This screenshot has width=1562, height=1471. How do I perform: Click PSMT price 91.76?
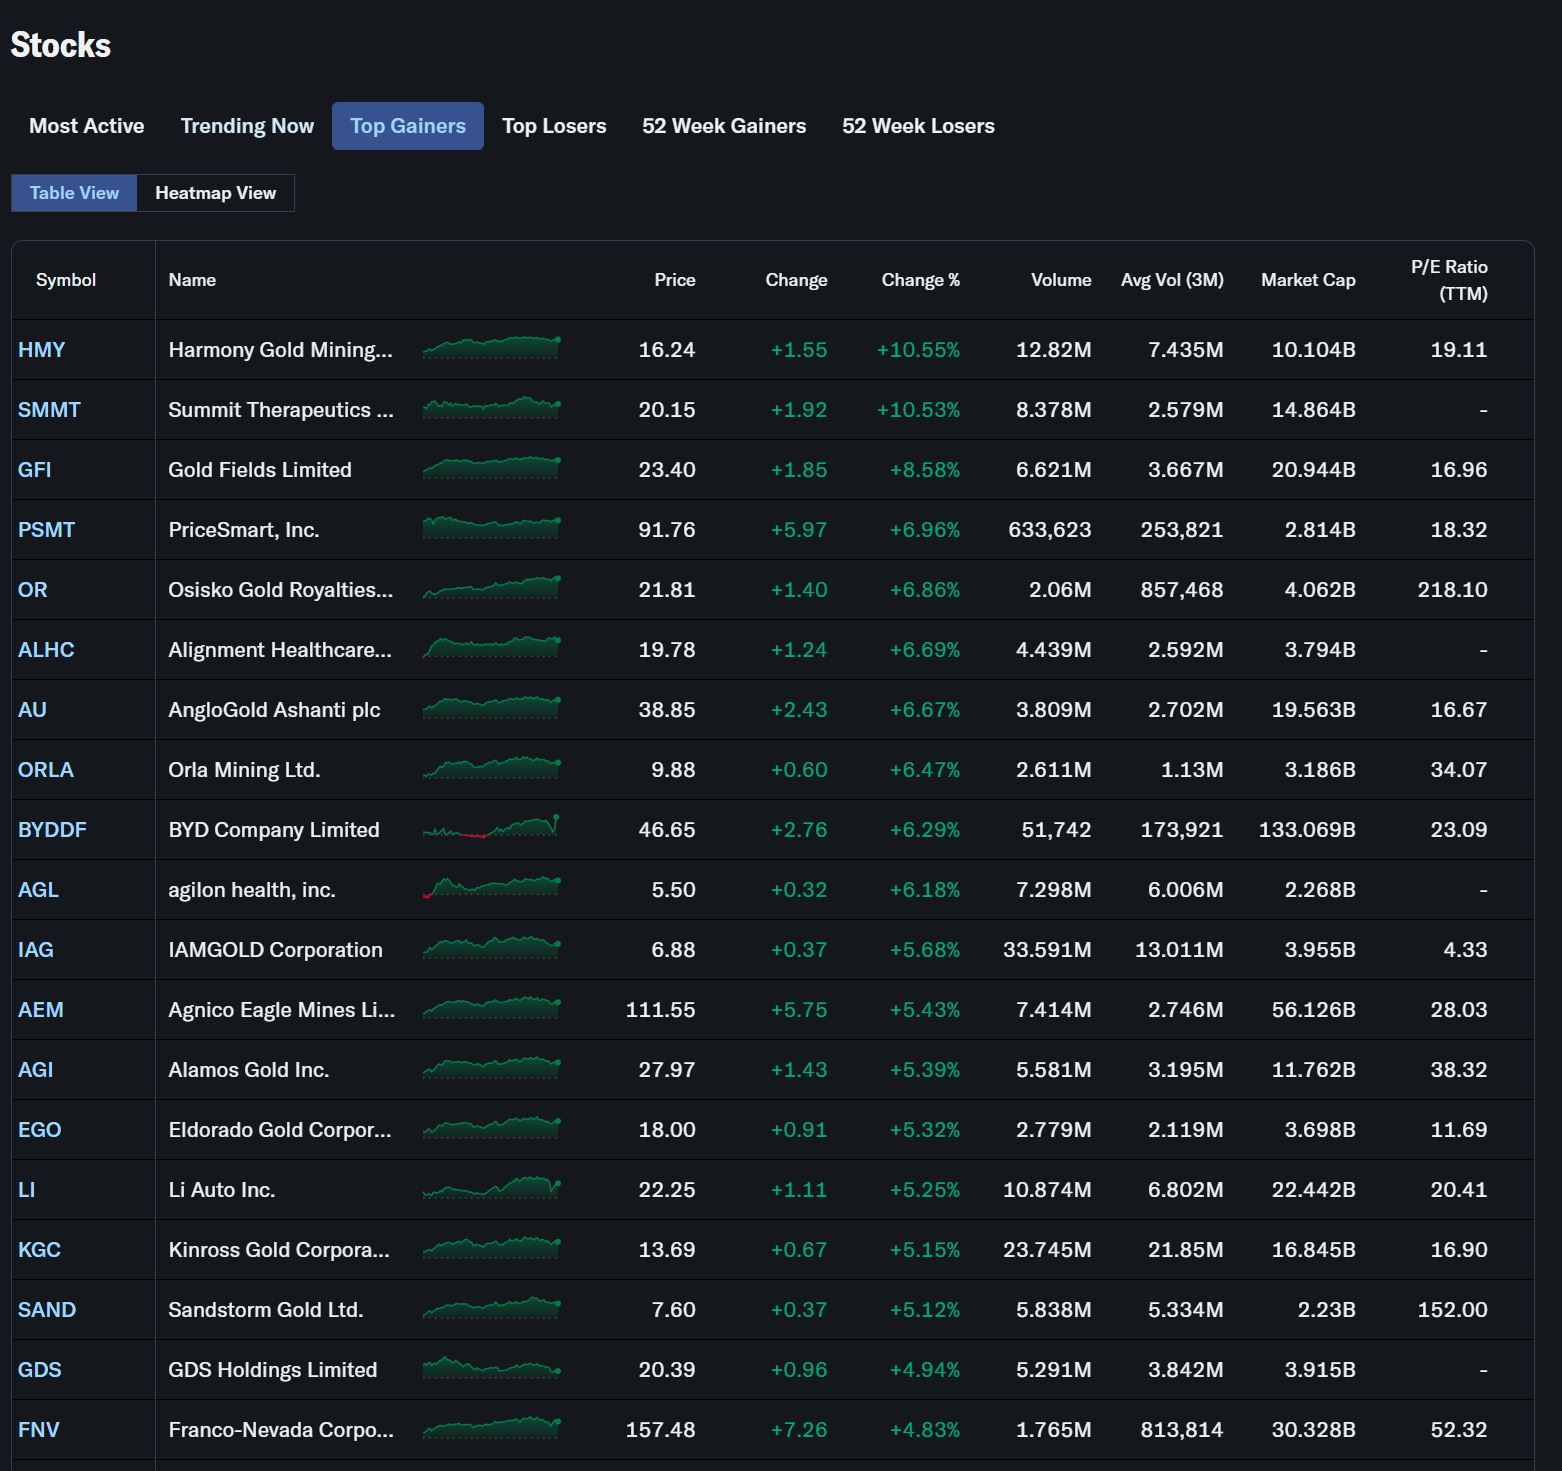point(667,530)
